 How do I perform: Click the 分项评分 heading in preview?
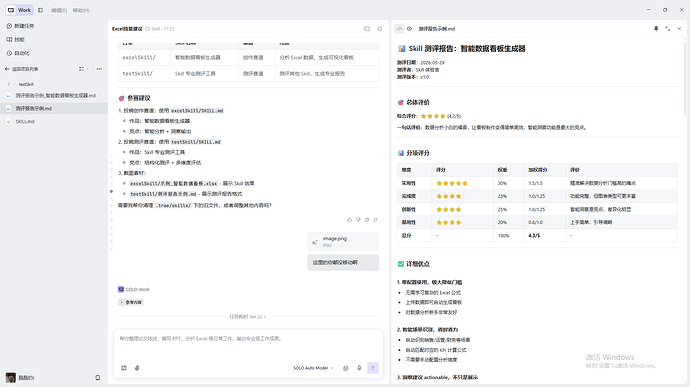click(x=418, y=153)
